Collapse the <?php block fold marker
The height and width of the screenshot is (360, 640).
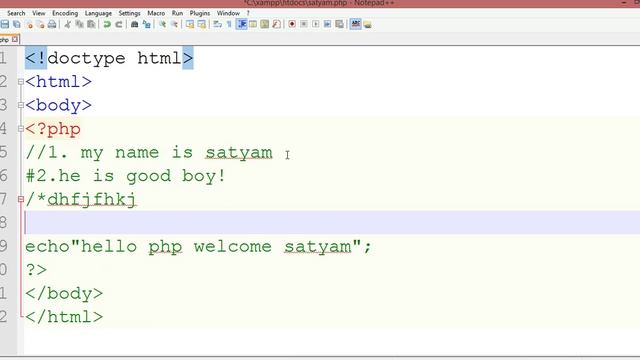pyautogui.click(x=21, y=129)
